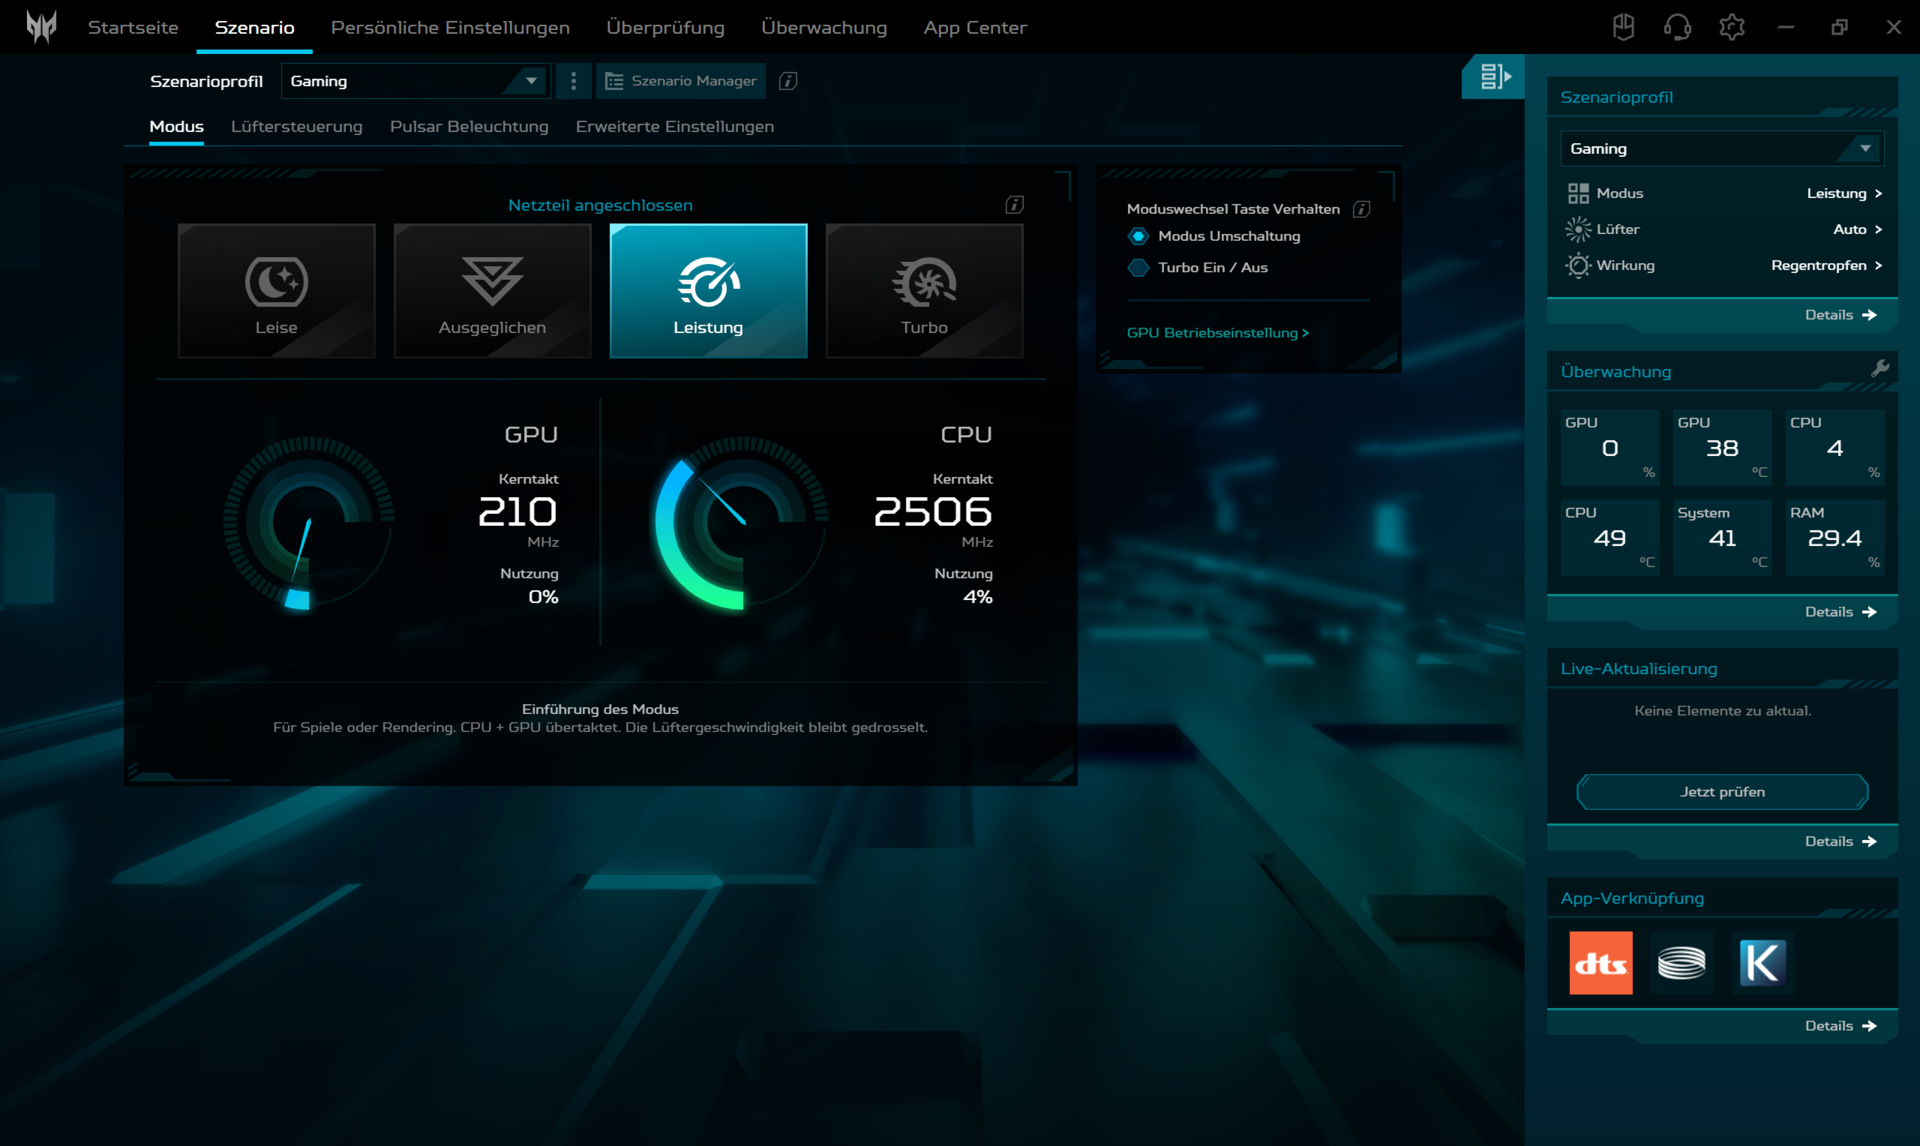Screen dimensions: 1920x1146
Task: Select the Leise quiet mode tile
Action: pyautogui.click(x=276, y=291)
